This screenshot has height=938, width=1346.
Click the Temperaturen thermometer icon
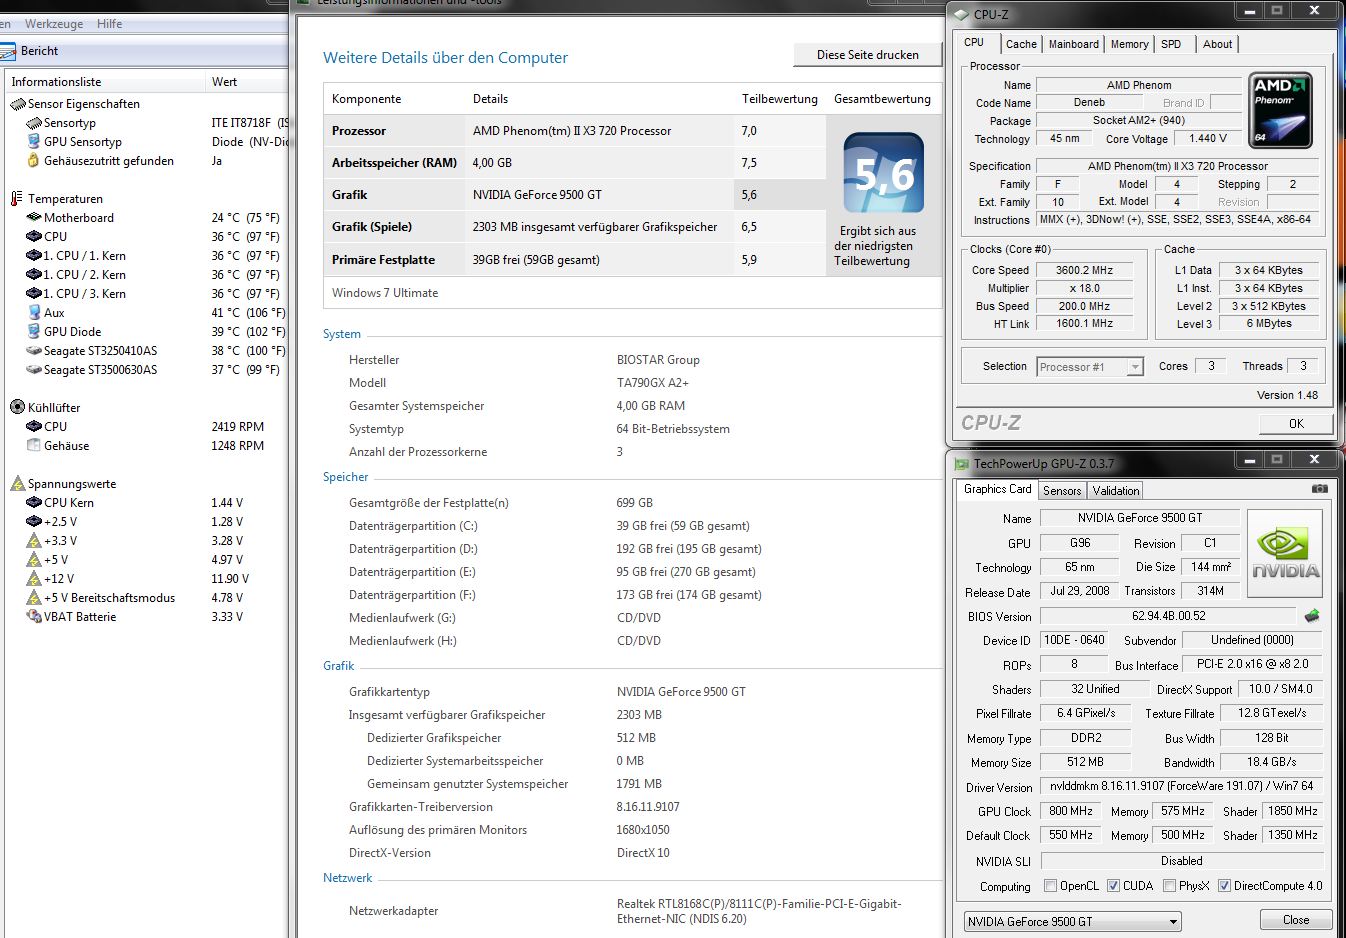click(17, 199)
